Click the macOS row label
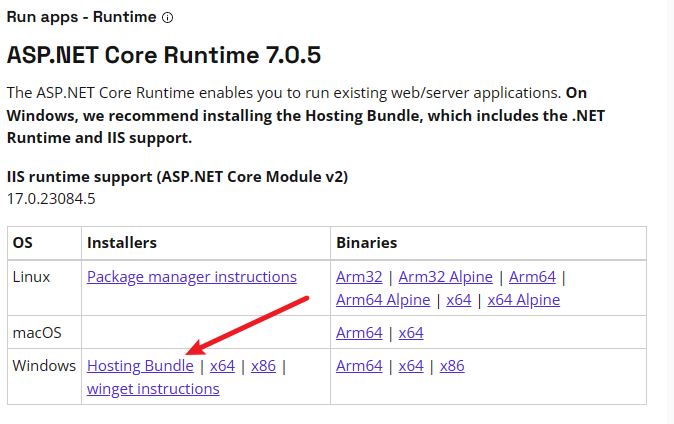This screenshot has width=674, height=424. (37, 333)
